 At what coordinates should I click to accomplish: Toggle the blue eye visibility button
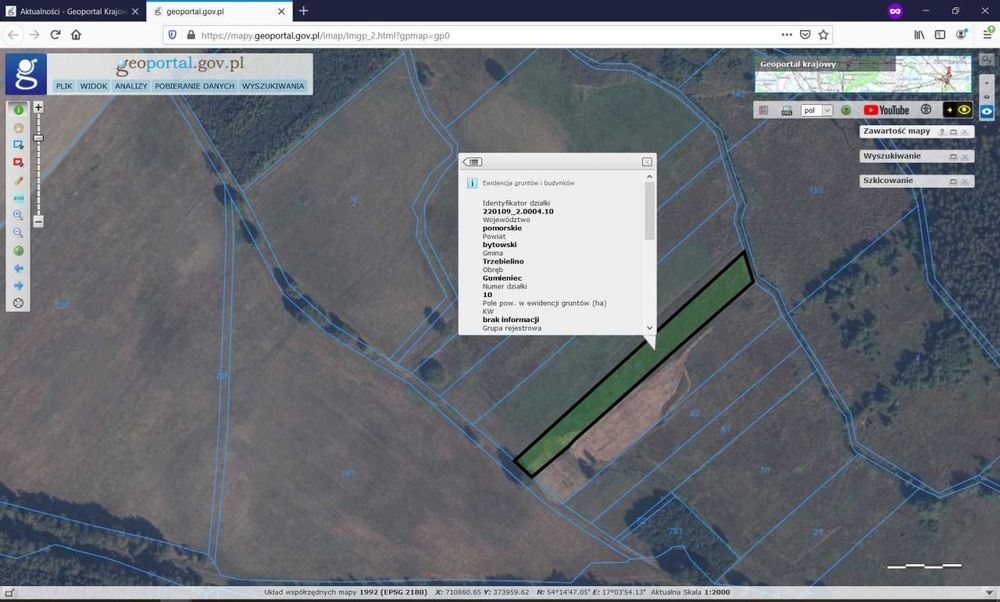[987, 111]
